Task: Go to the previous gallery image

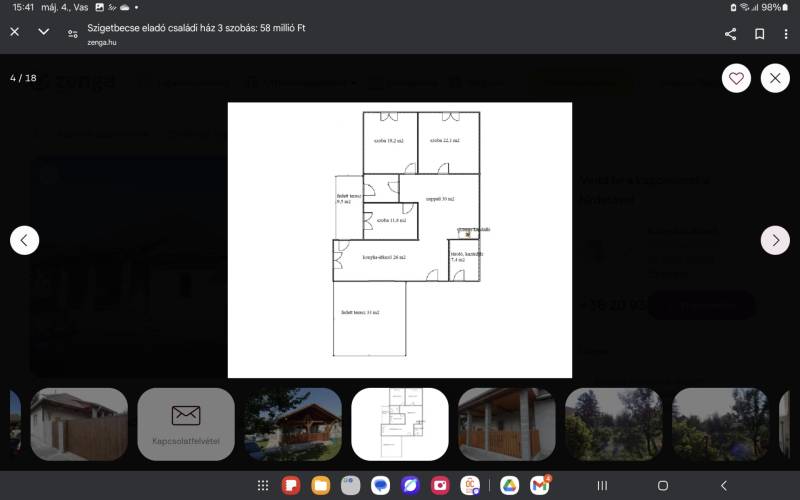Action: pos(24,240)
